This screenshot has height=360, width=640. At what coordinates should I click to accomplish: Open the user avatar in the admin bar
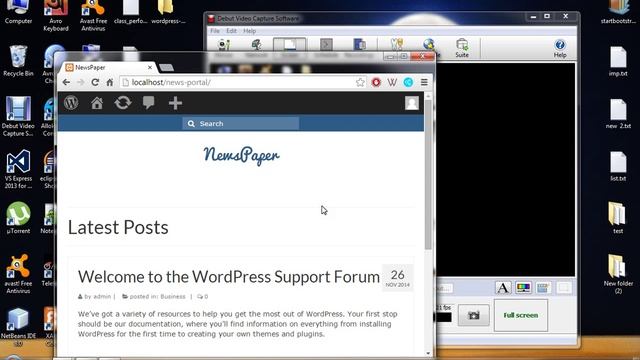[x=412, y=103]
